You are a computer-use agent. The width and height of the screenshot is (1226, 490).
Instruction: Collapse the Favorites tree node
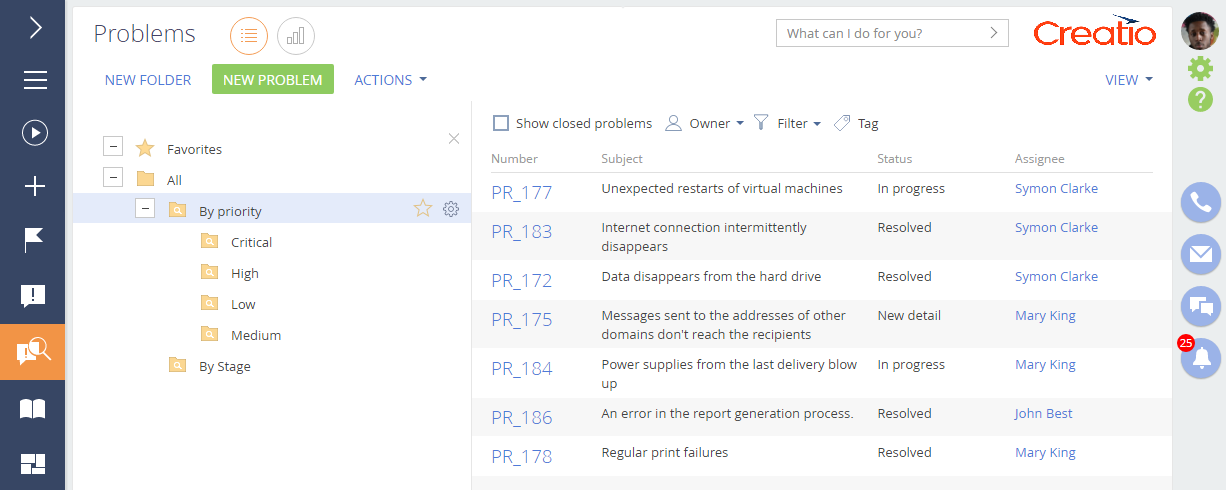pos(113,147)
